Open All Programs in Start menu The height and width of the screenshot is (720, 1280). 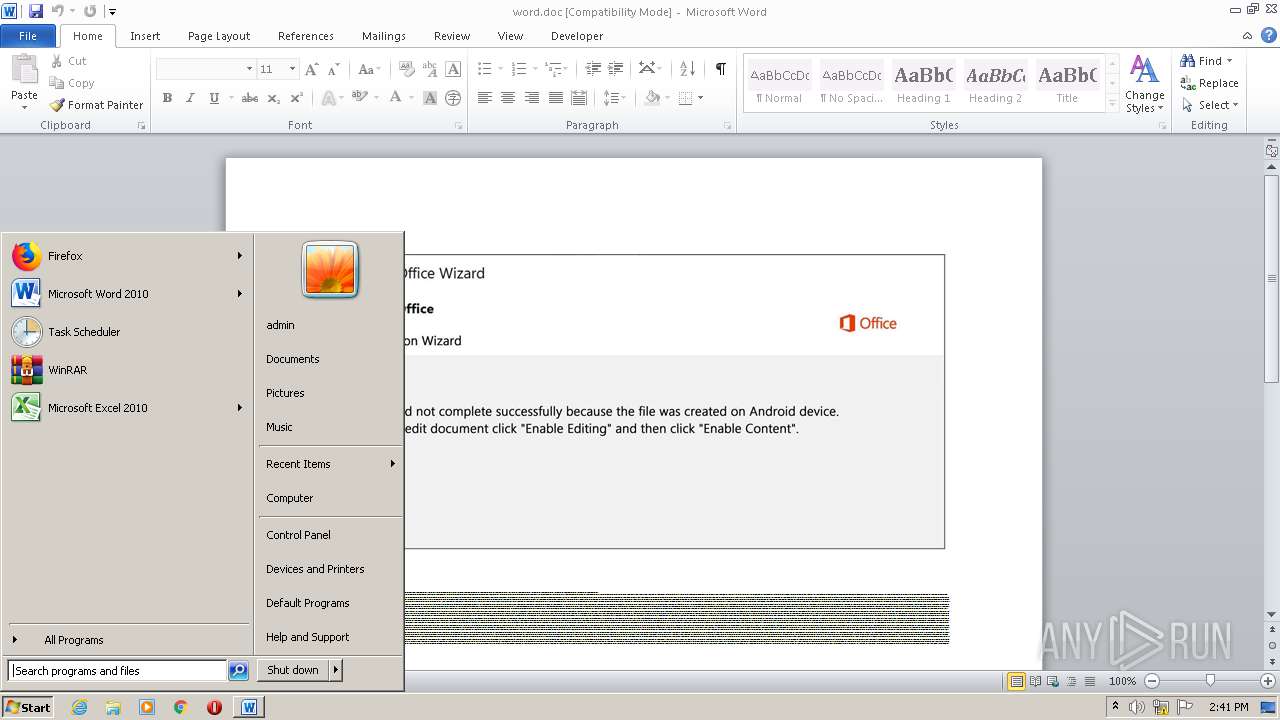point(73,640)
